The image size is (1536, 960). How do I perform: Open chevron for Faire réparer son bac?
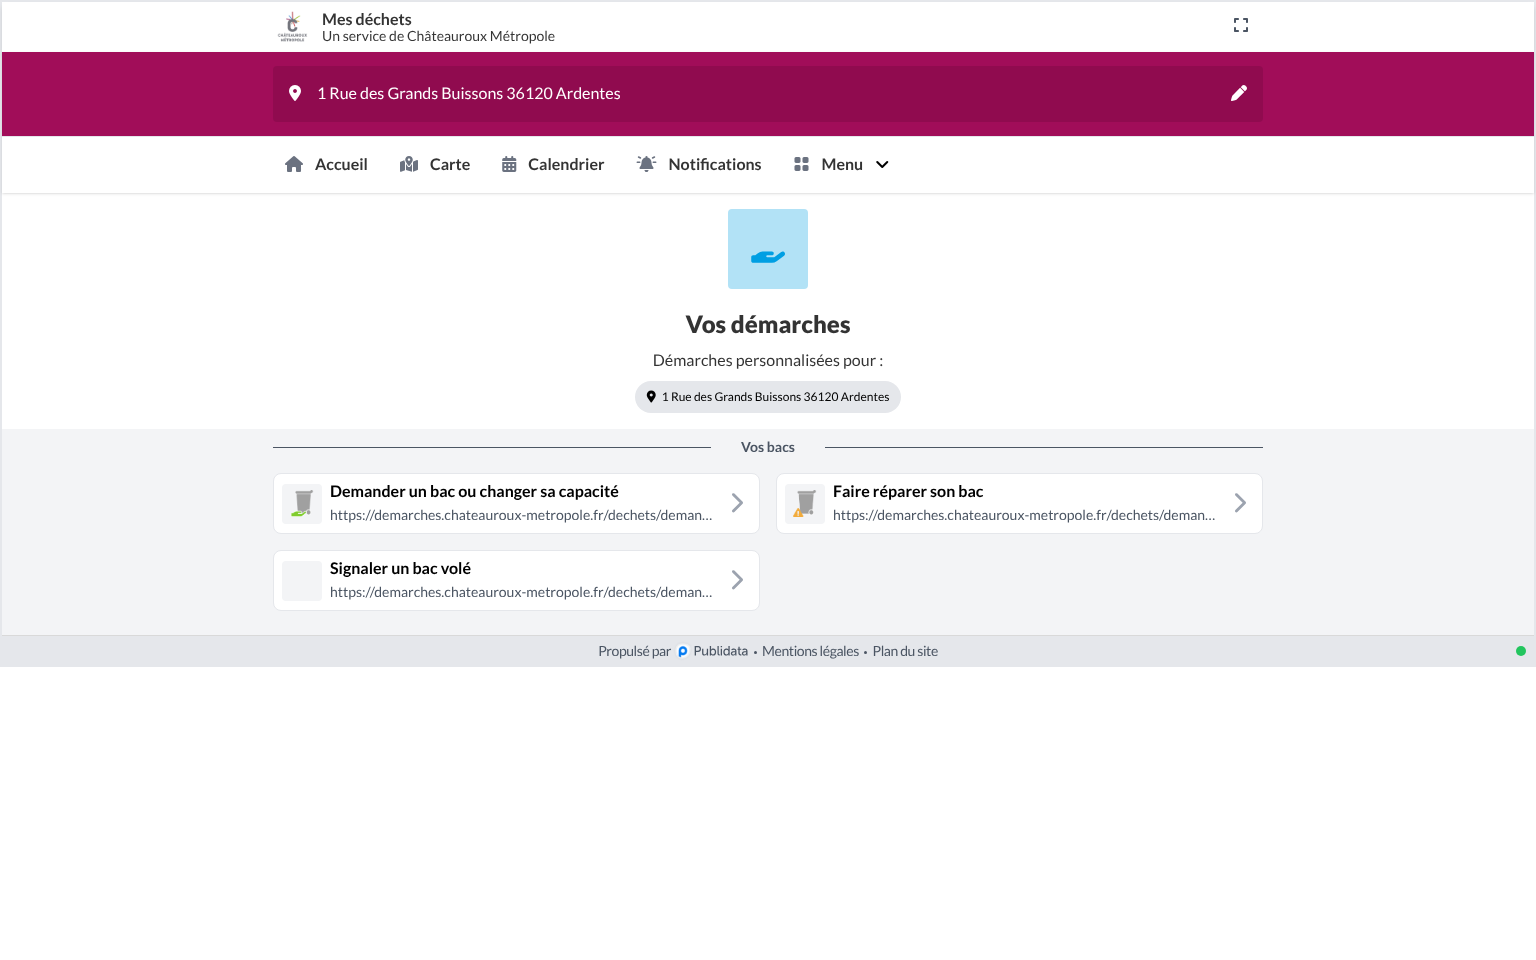[1240, 503]
